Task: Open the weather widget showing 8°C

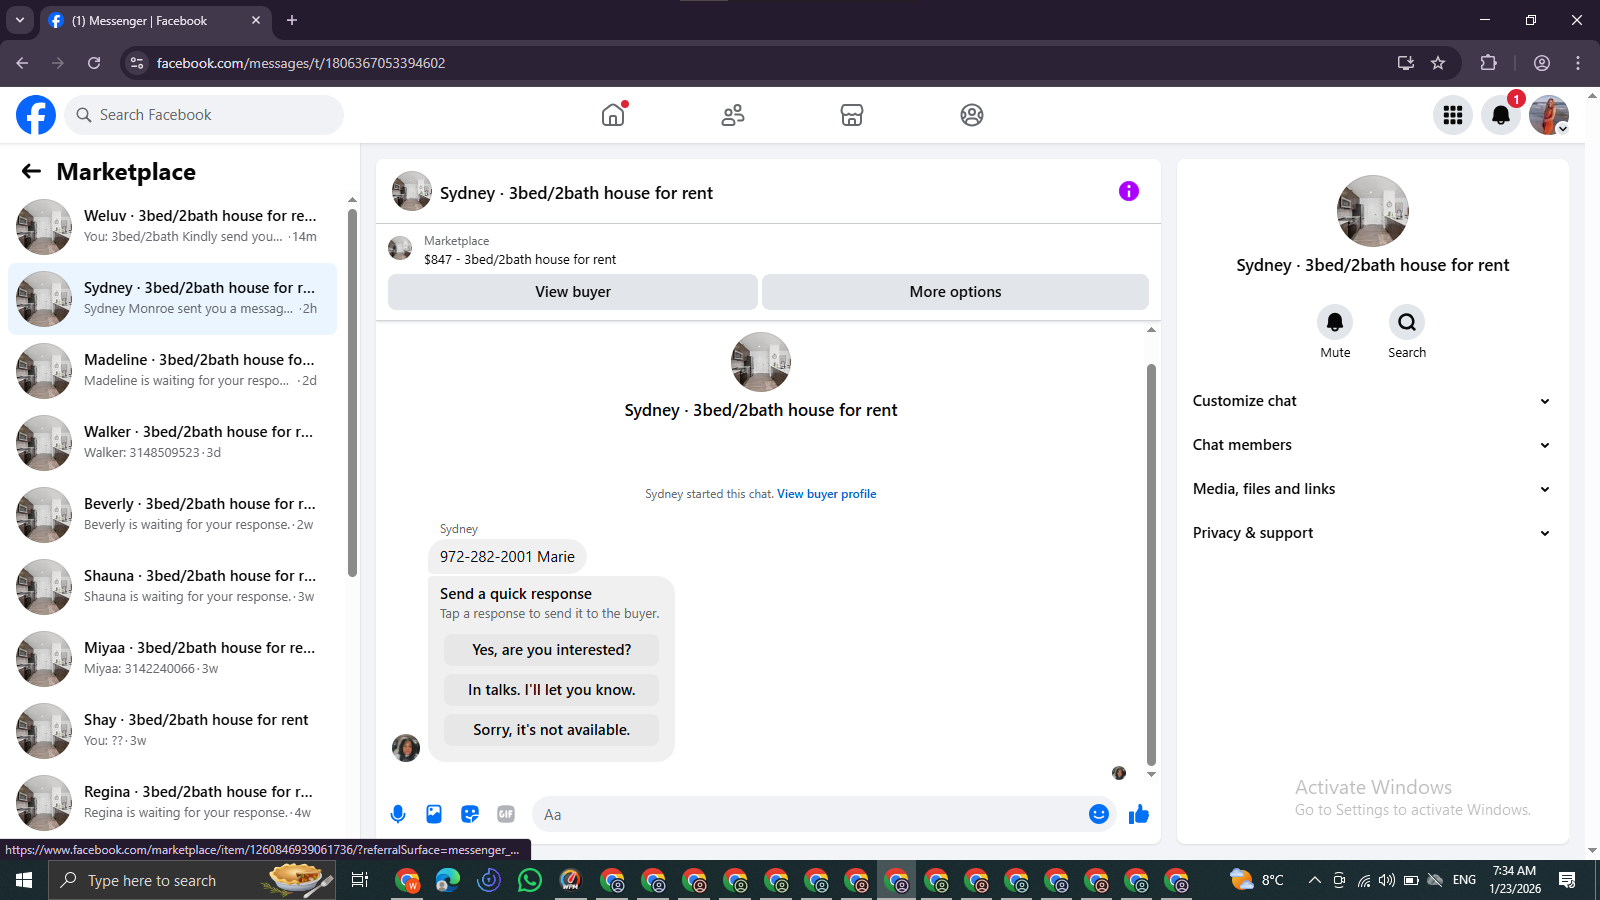Action: [1257, 880]
